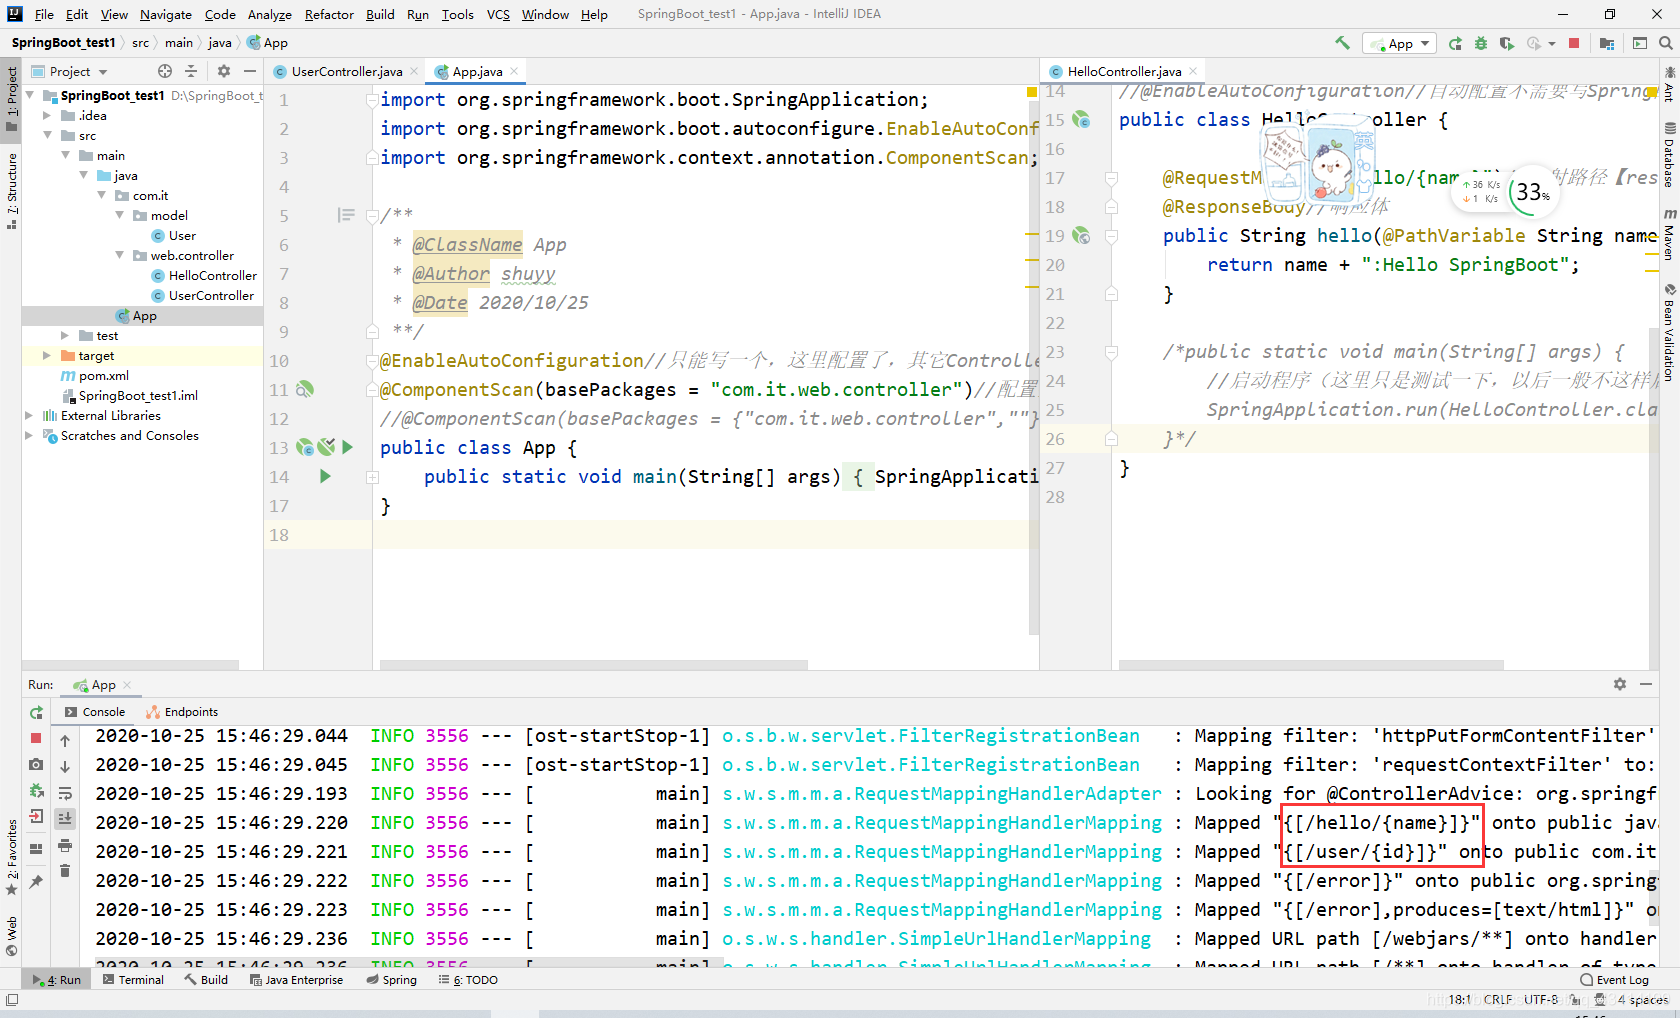Toggle Bean Validation side panel
Image resolution: width=1680 pixels, height=1018 pixels.
click(x=1669, y=333)
